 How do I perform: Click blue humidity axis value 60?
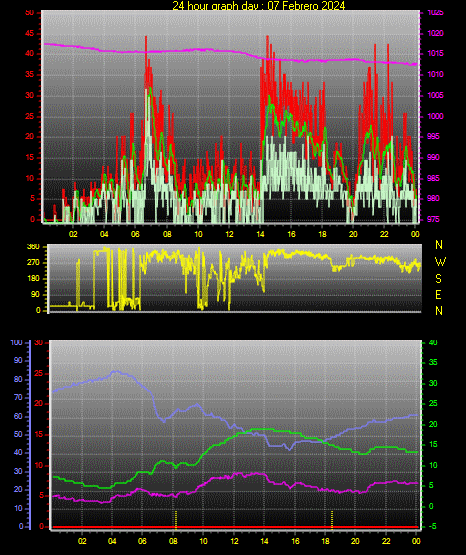click(x=18, y=417)
